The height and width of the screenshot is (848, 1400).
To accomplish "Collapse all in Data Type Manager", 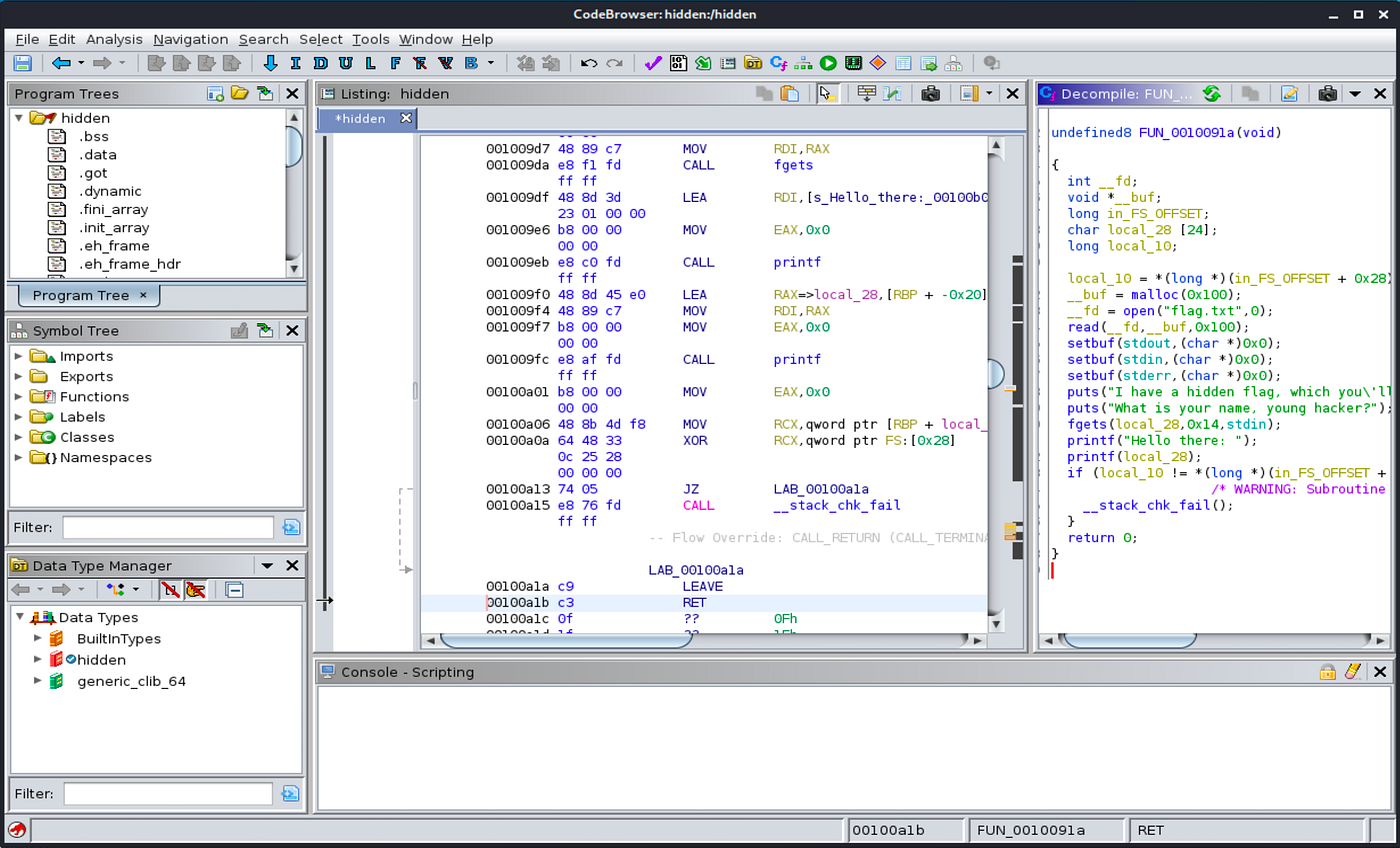I will pyautogui.click(x=234, y=590).
